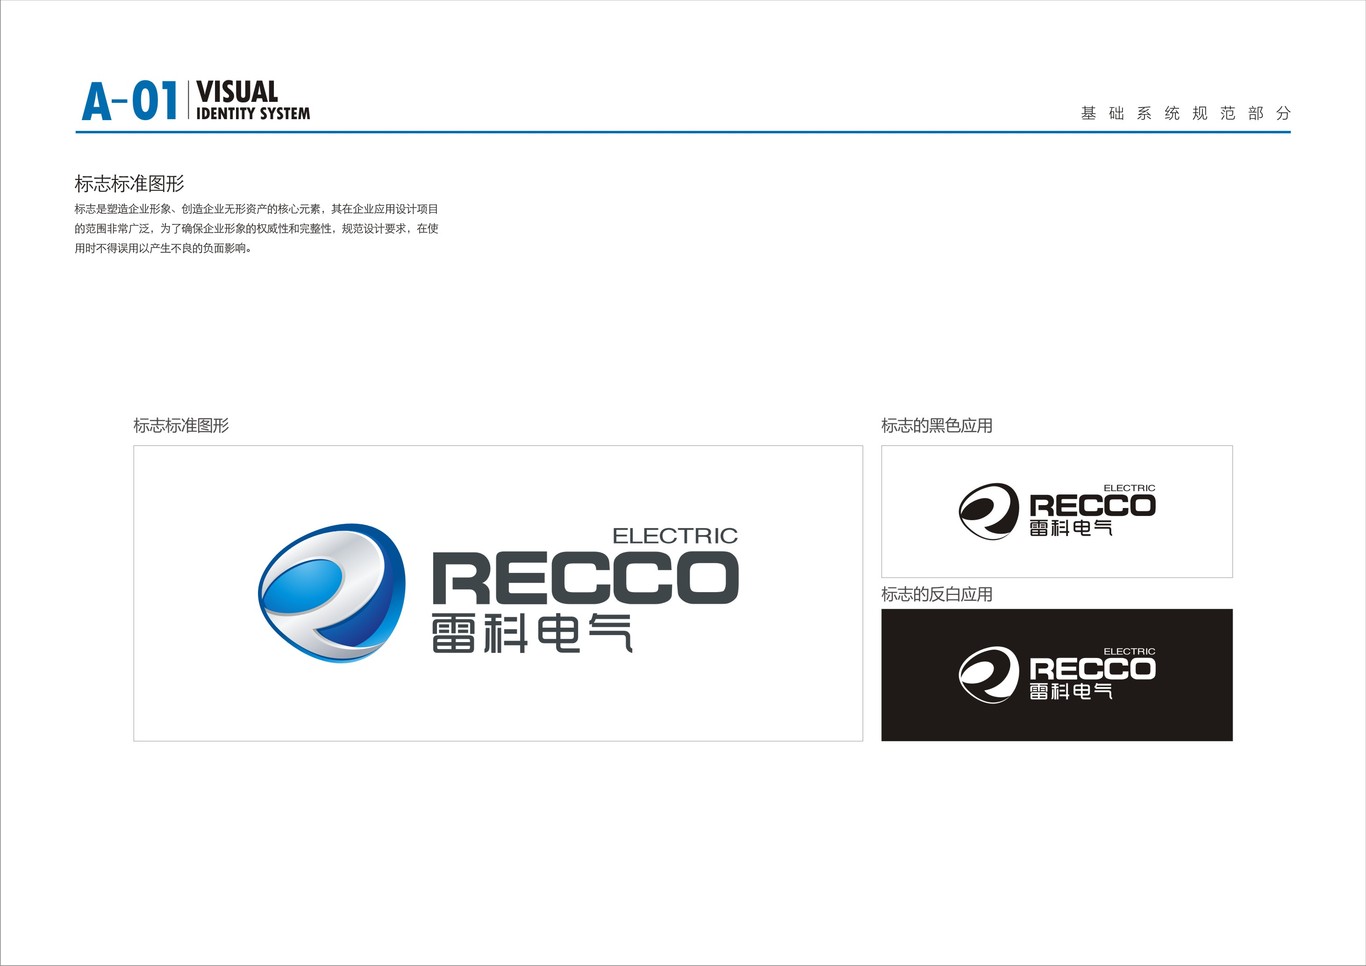Click the description line starting 标志是塑造企业形象

[x=256, y=209]
